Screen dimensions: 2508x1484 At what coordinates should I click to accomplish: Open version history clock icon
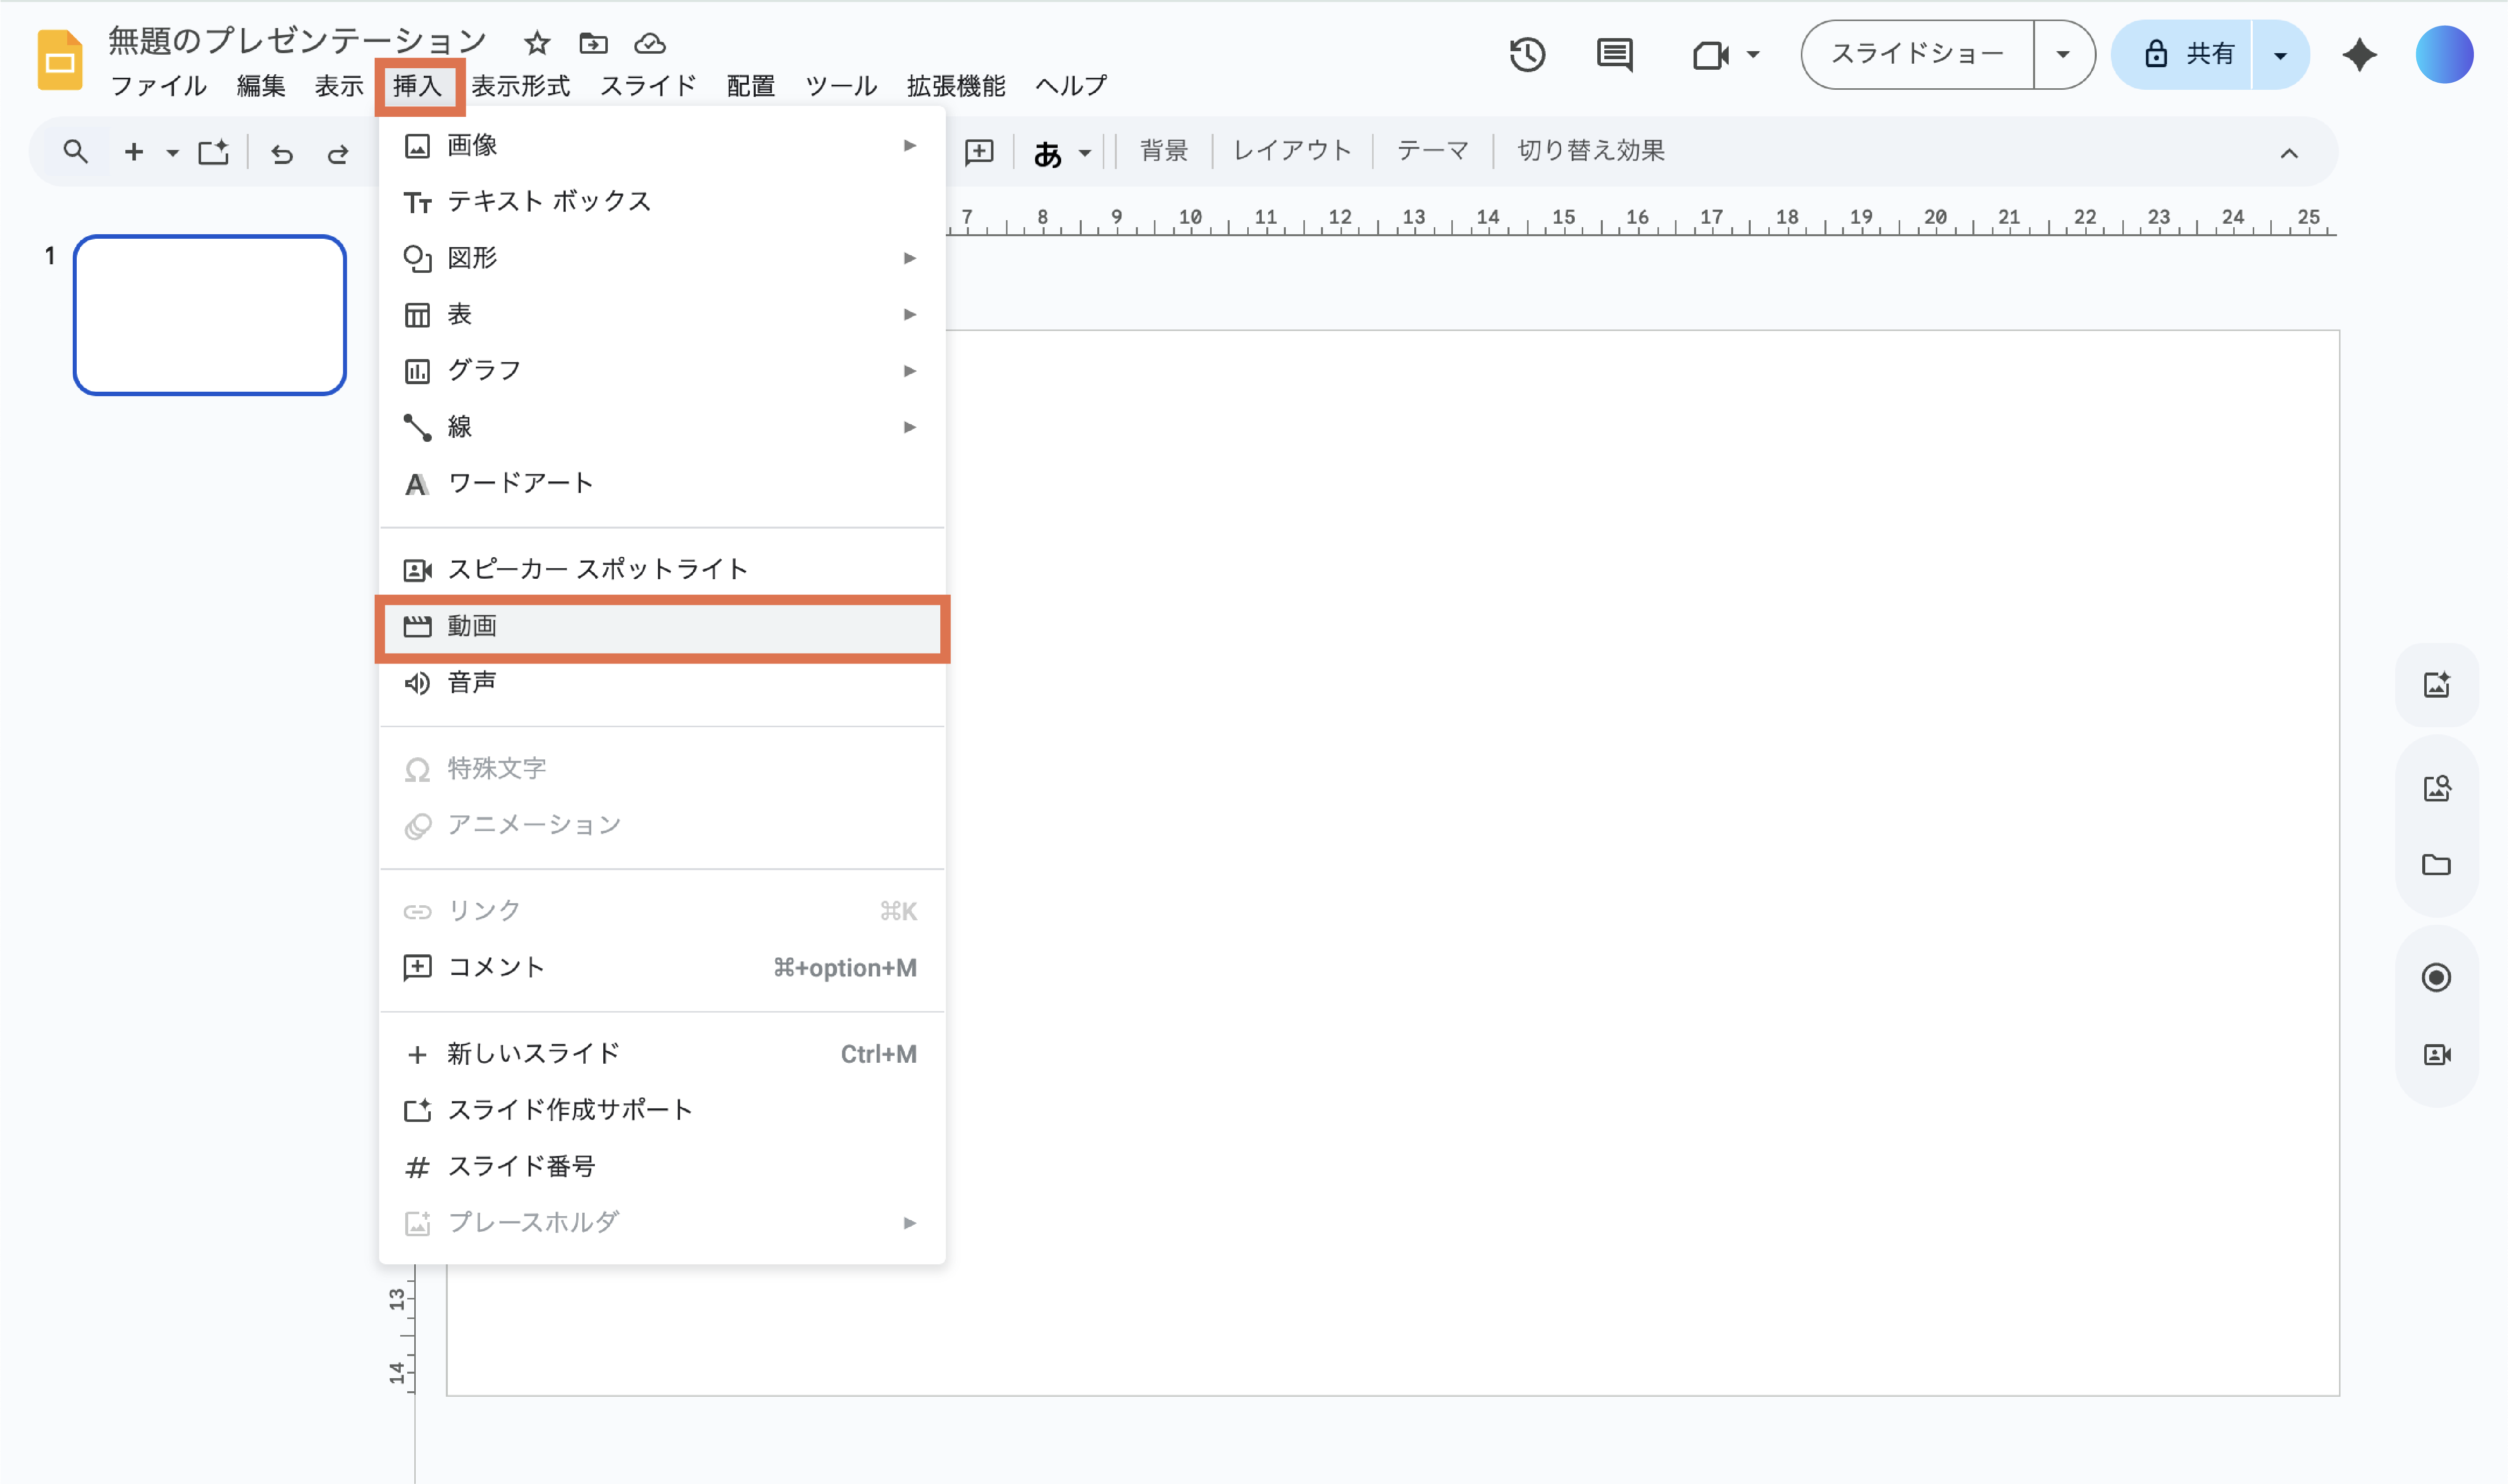point(1527,54)
